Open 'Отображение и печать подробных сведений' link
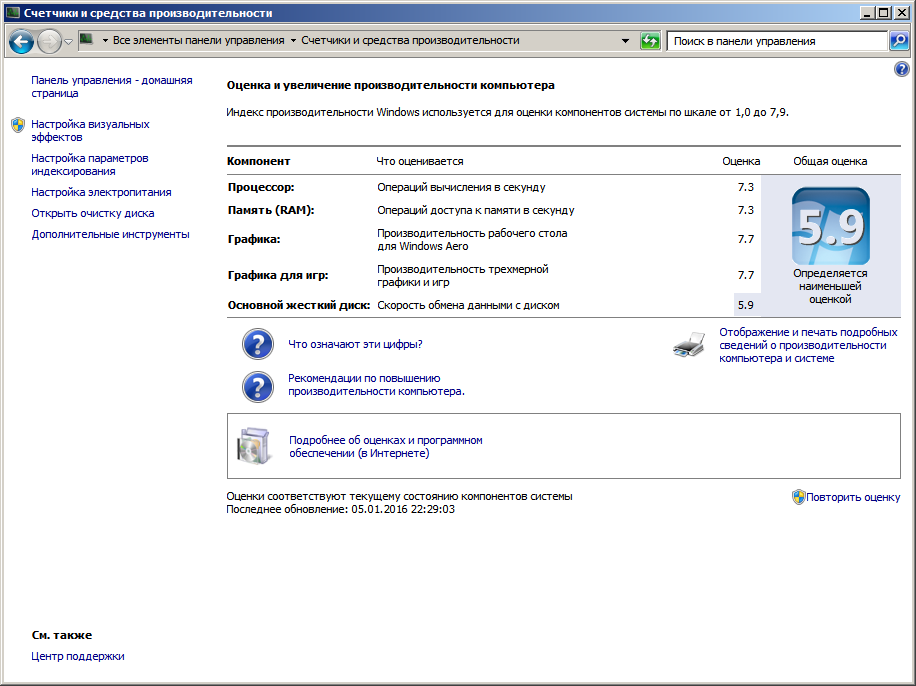This screenshot has height=686, width=916. tap(808, 345)
